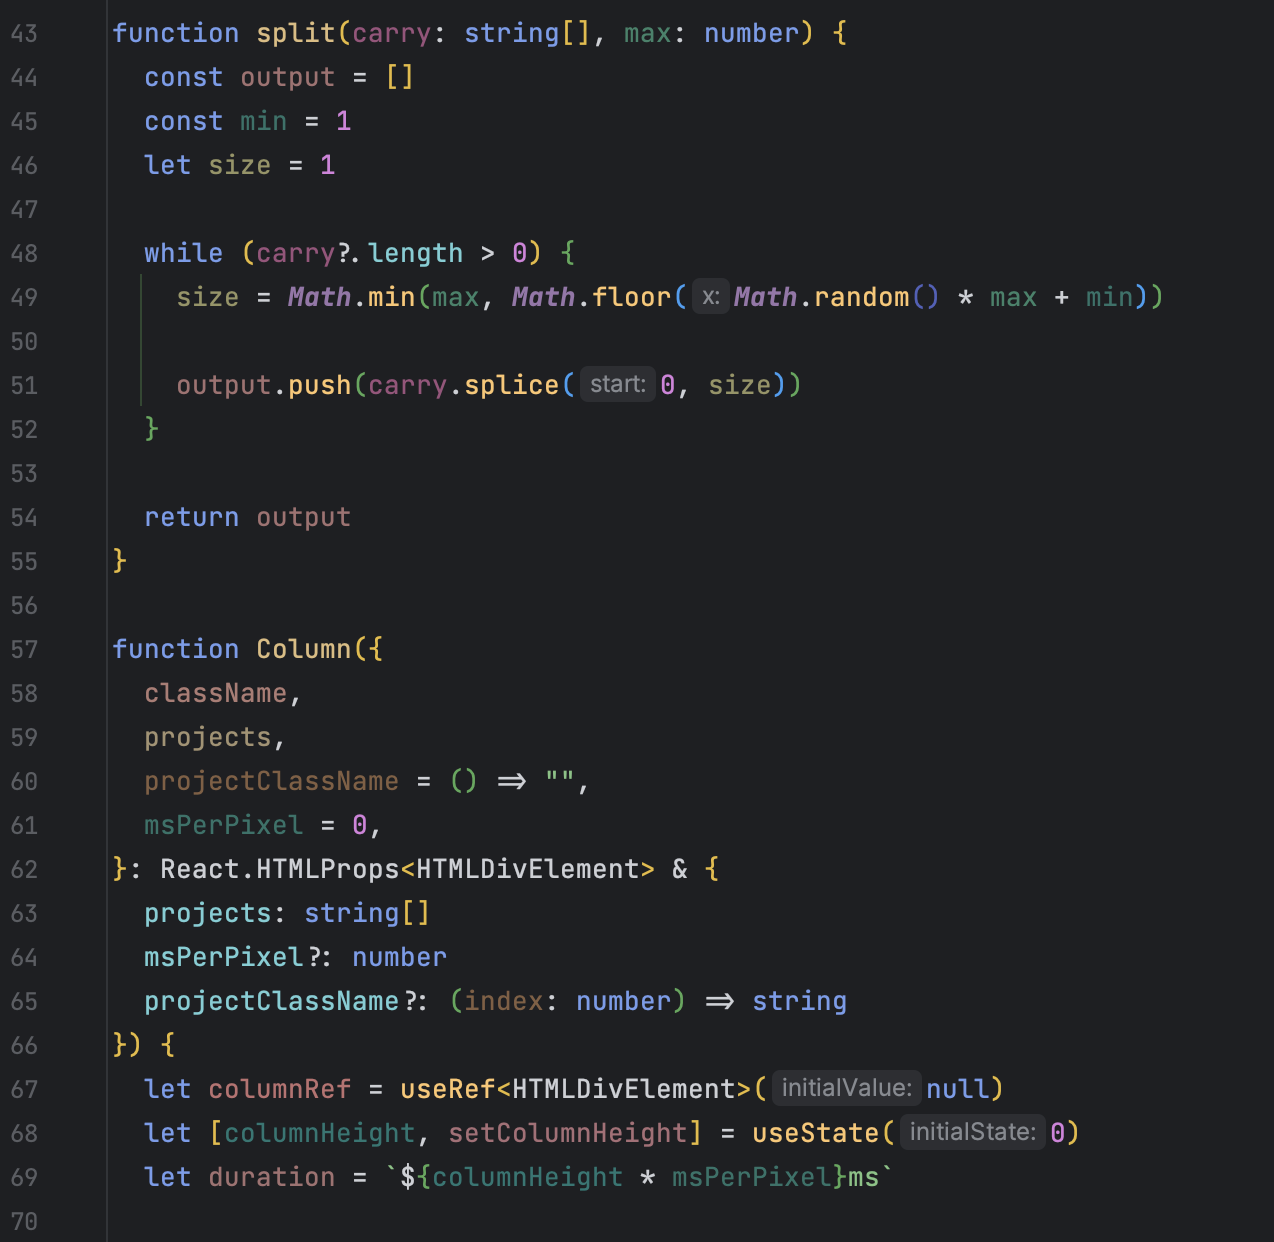Viewport: 1274px width, 1242px height.
Task: Click the split function name on line 43
Action: coord(295,33)
